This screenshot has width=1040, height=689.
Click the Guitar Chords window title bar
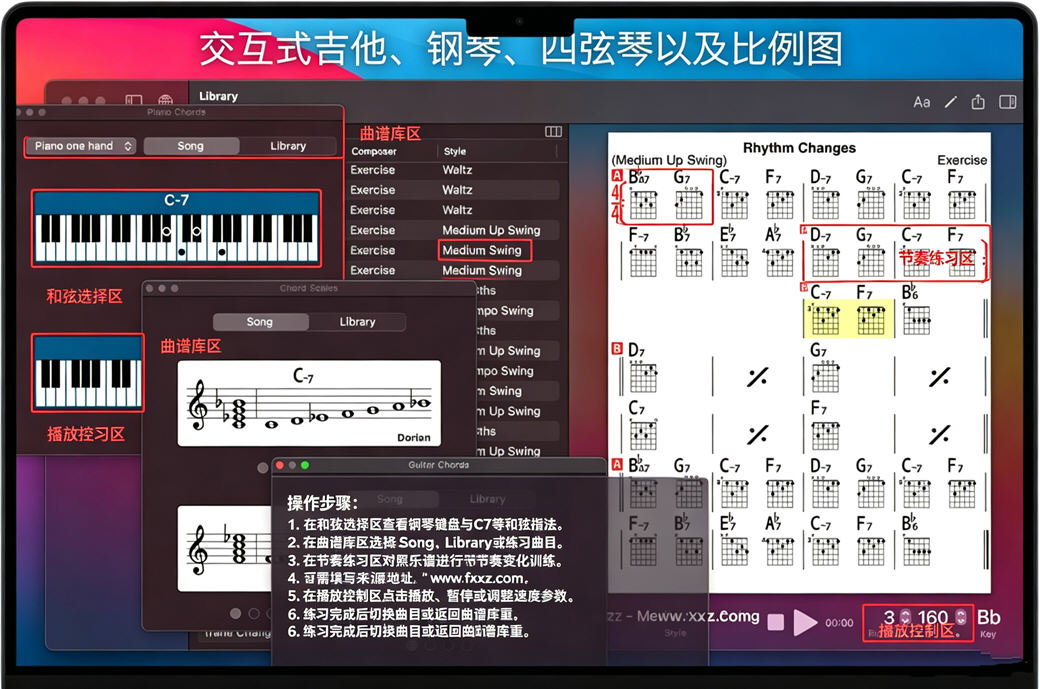[x=438, y=465]
